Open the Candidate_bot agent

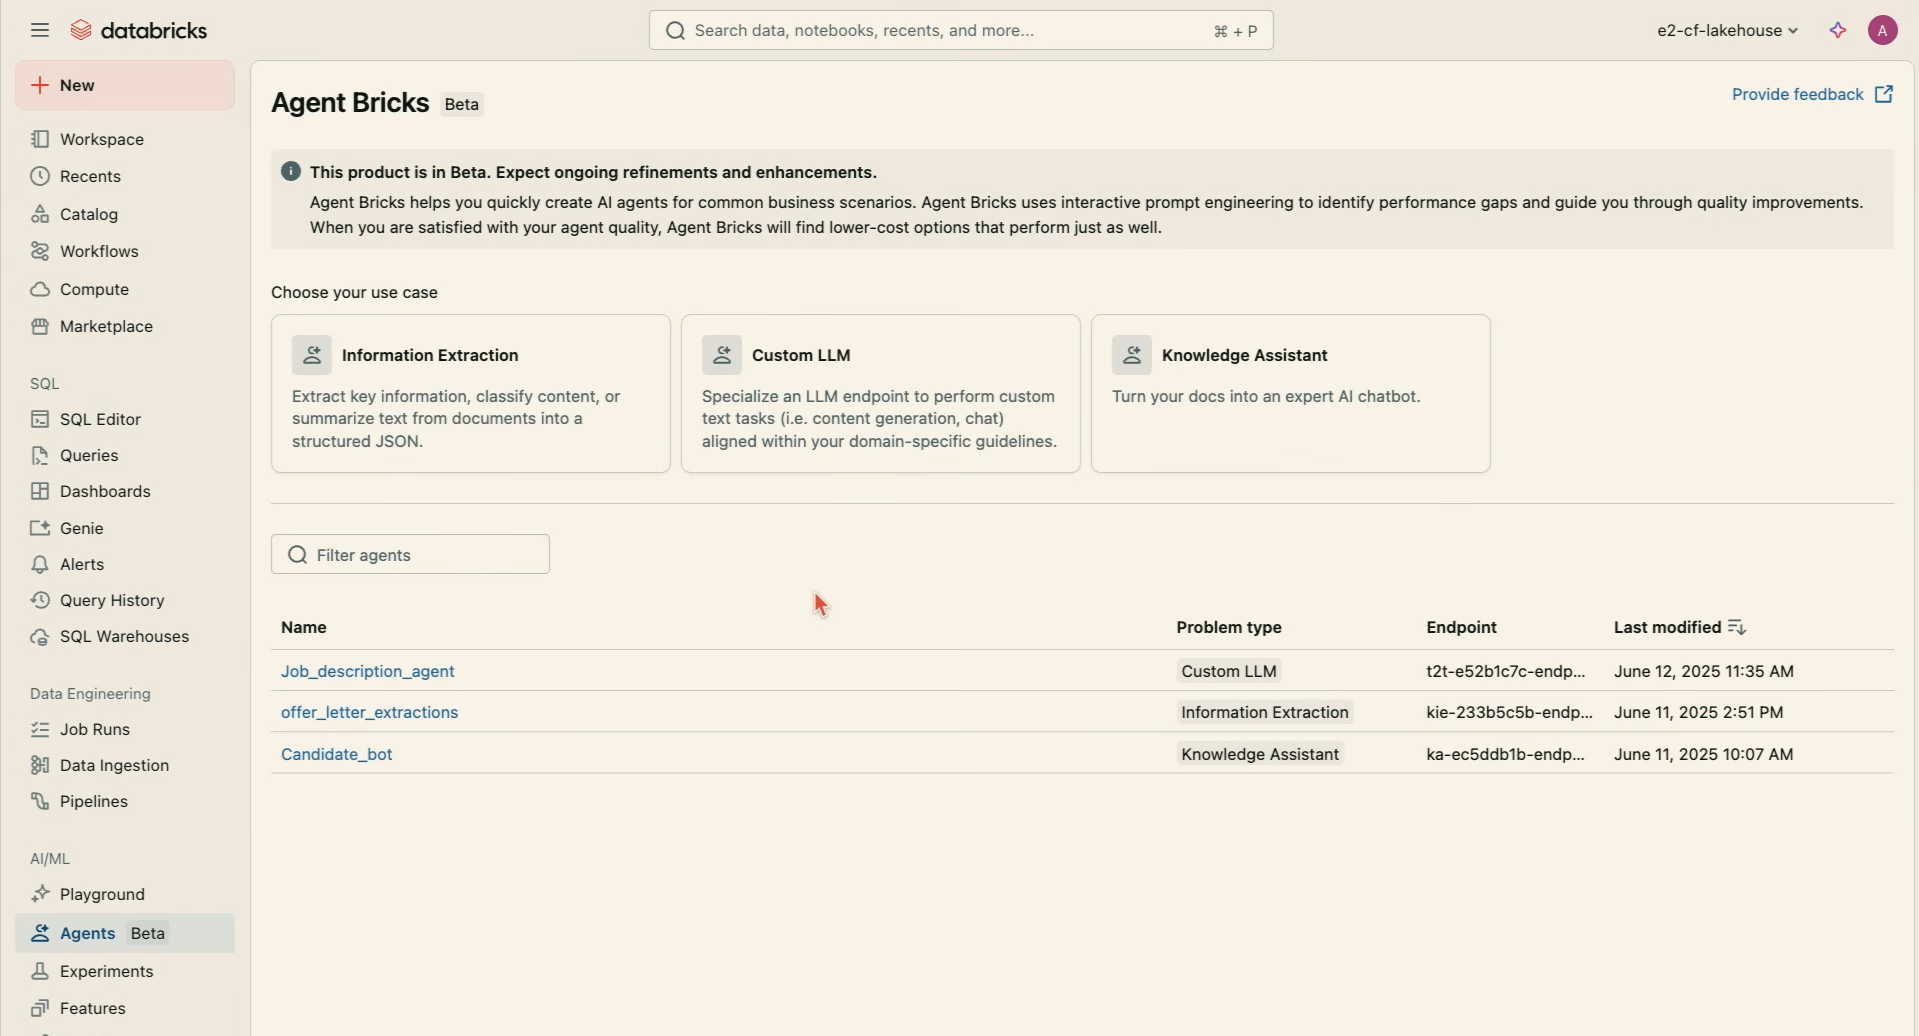coord(337,755)
